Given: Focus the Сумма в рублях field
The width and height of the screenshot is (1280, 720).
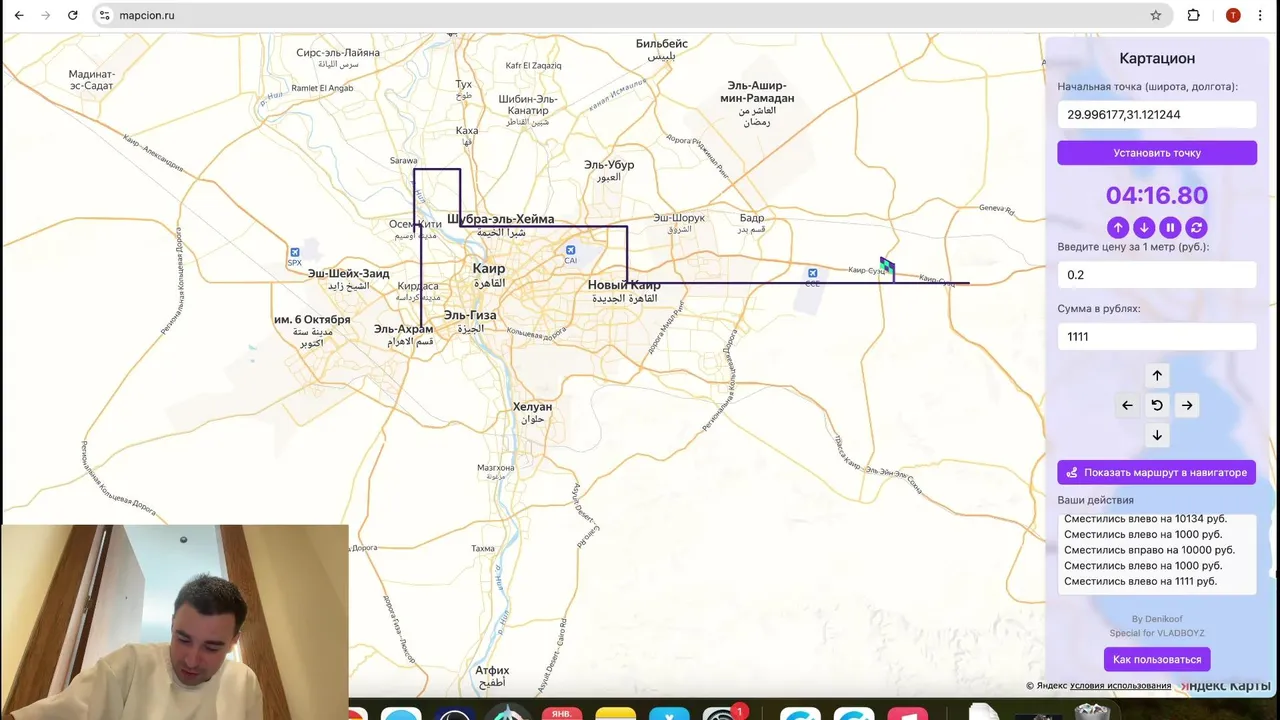Looking at the screenshot, I should pyautogui.click(x=1157, y=337).
